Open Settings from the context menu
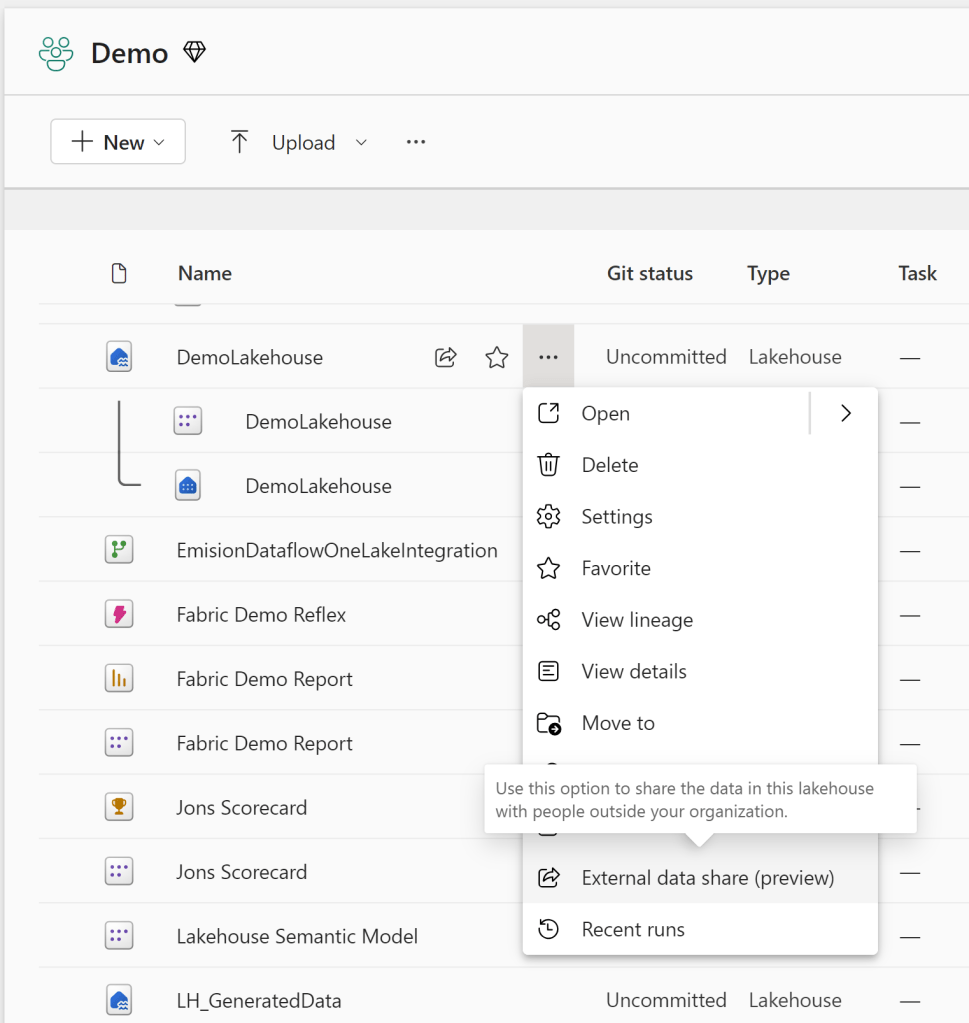Image resolution: width=969 pixels, height=1023 pixels. point(616,517)
